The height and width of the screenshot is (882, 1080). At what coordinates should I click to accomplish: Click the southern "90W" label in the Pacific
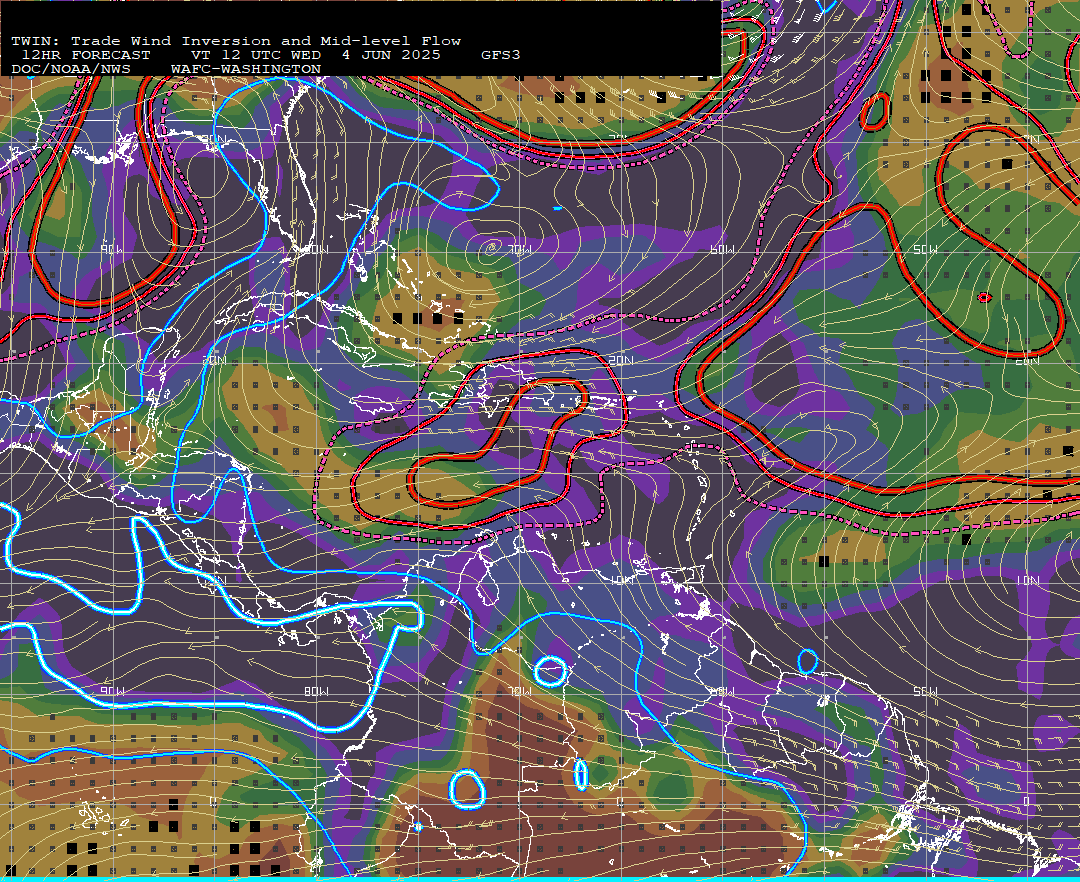[112, 691]
